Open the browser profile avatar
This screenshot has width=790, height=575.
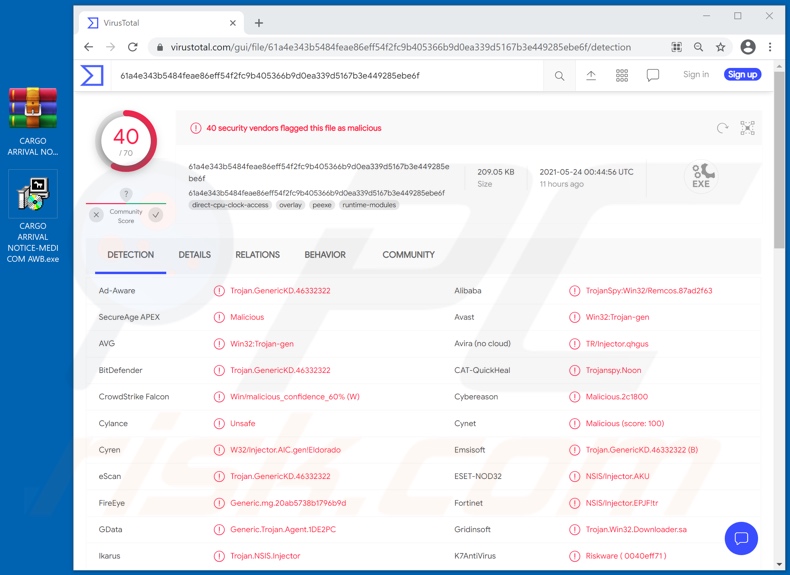click(748, 47)
